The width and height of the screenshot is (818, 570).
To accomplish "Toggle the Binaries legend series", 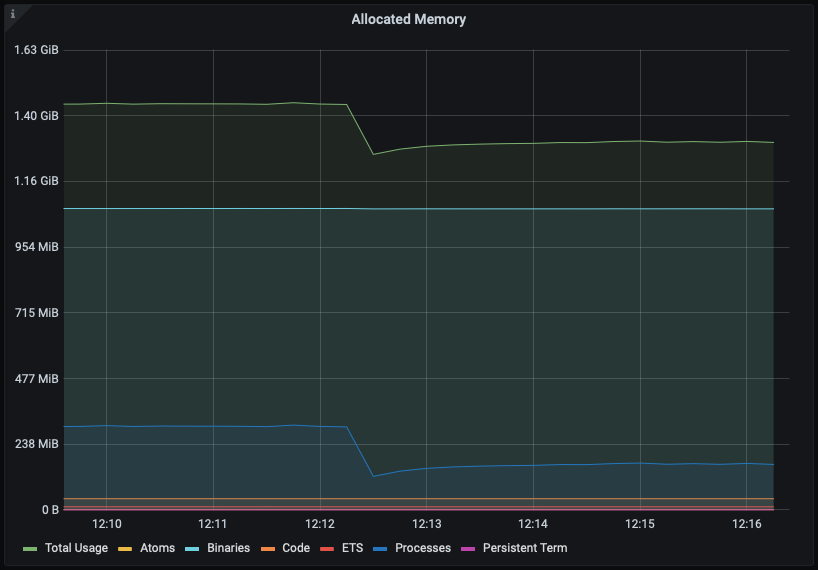I will 228,548.
